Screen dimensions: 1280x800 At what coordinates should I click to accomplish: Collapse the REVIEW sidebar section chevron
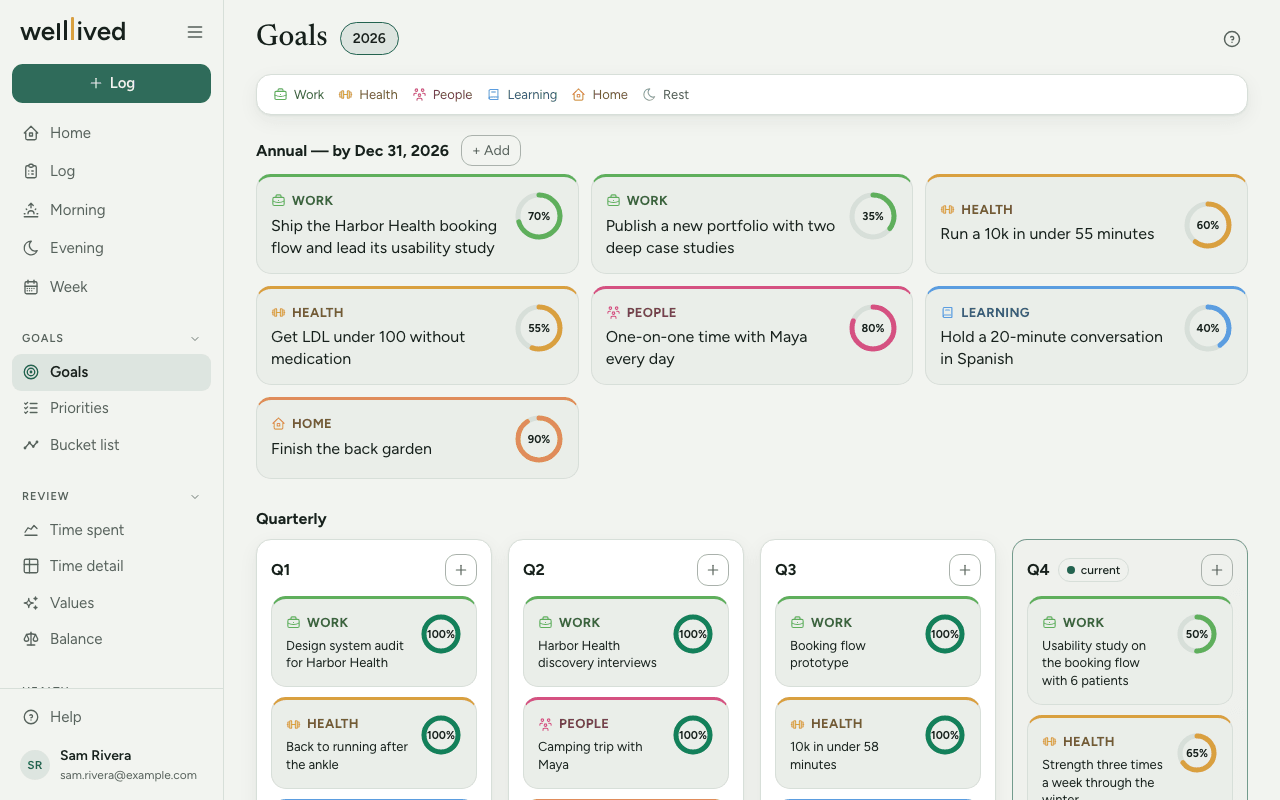point(195,497)
